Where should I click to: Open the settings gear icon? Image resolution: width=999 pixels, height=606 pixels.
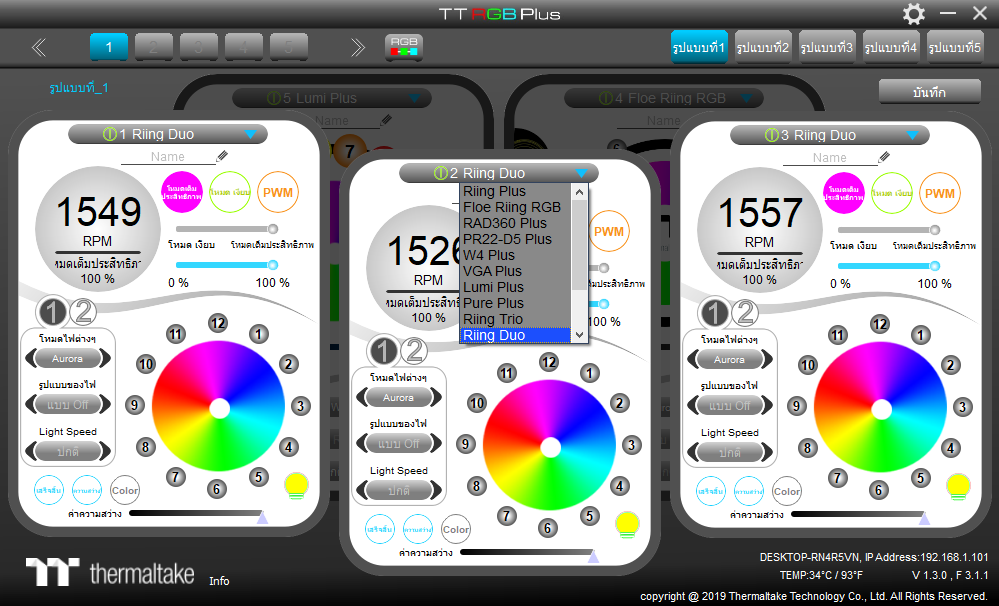click(914, 14)
